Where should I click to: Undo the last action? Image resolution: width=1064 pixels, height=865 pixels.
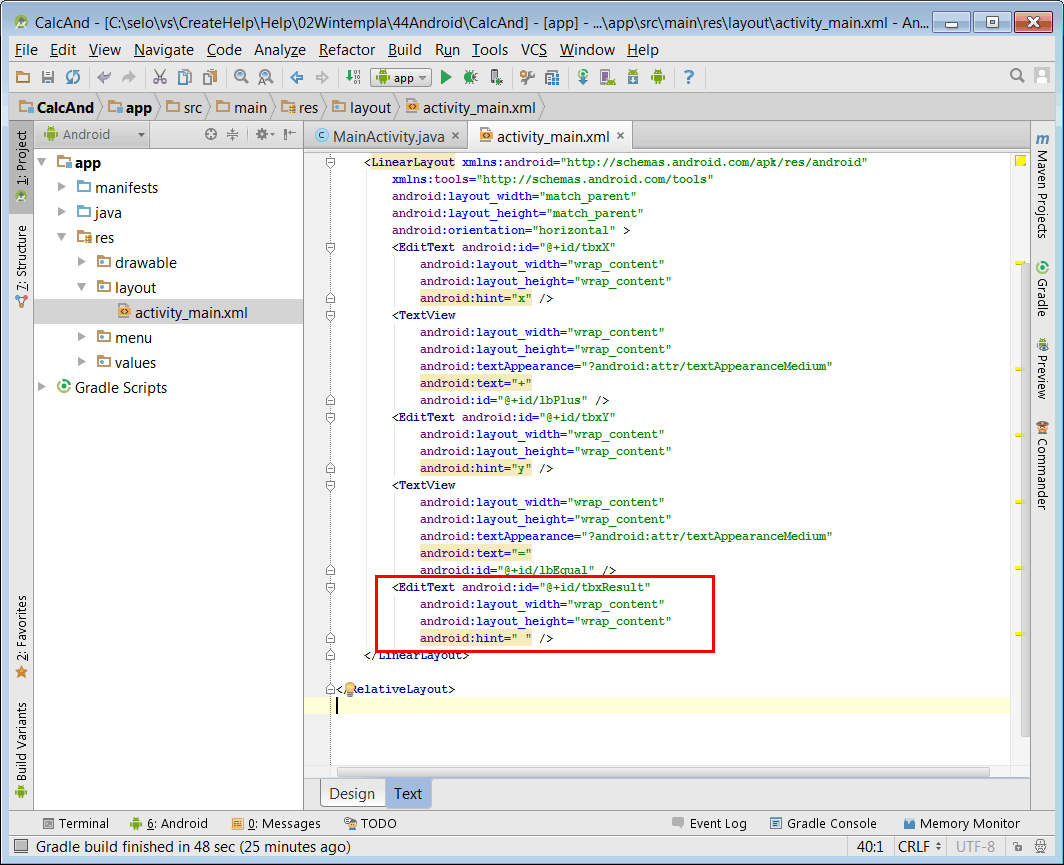tap(104, 77)
